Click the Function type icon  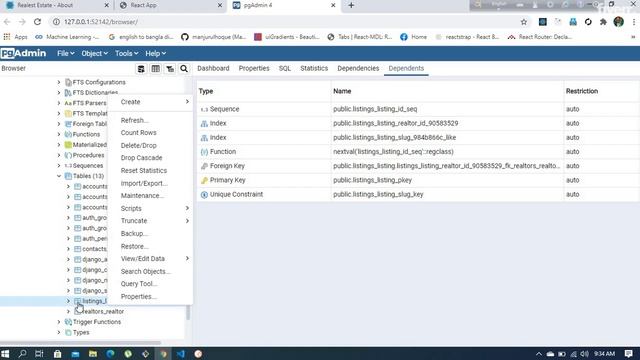(204, 152)
